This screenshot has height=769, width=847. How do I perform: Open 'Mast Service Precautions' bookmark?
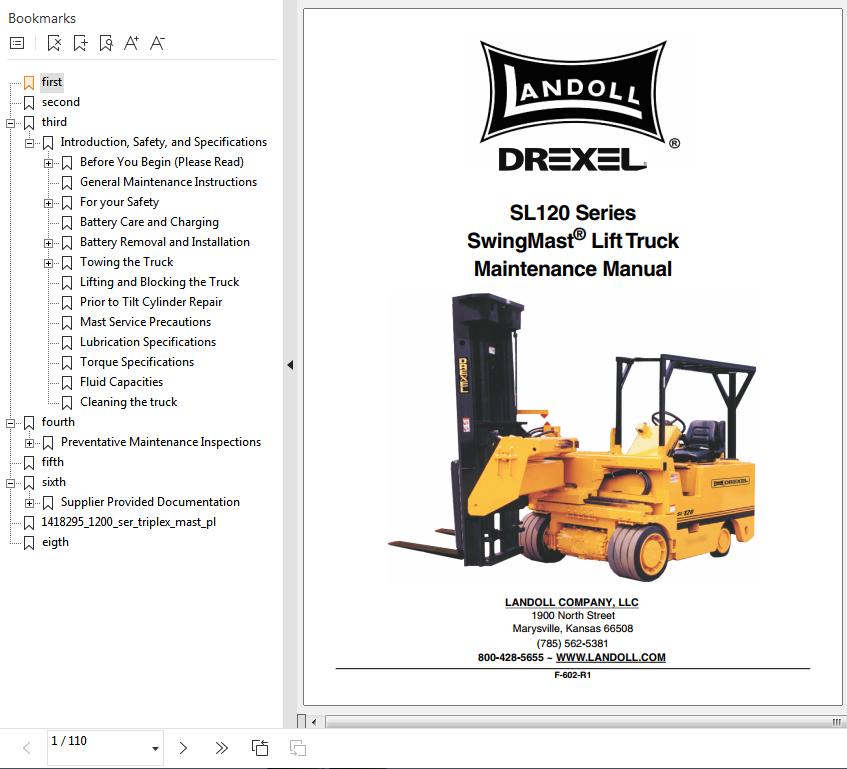(145, 322)
